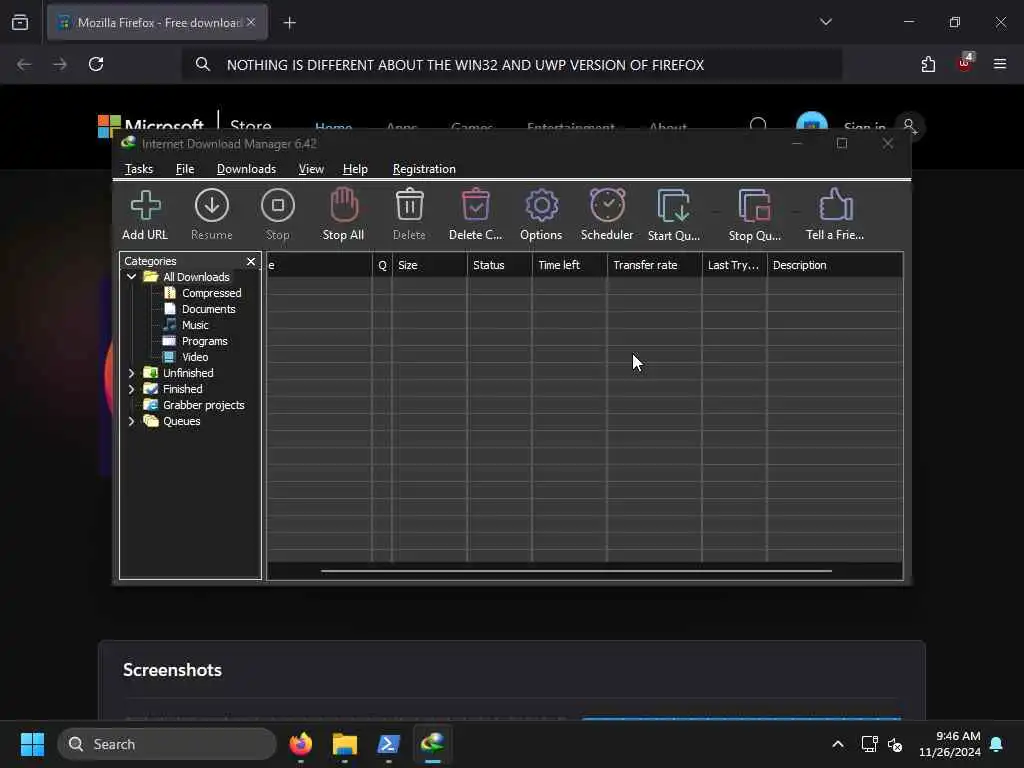The height and width of the screenshot is (768, 1024).
Task: Collapse the All Downloads tree node
Action: point(131,277)
